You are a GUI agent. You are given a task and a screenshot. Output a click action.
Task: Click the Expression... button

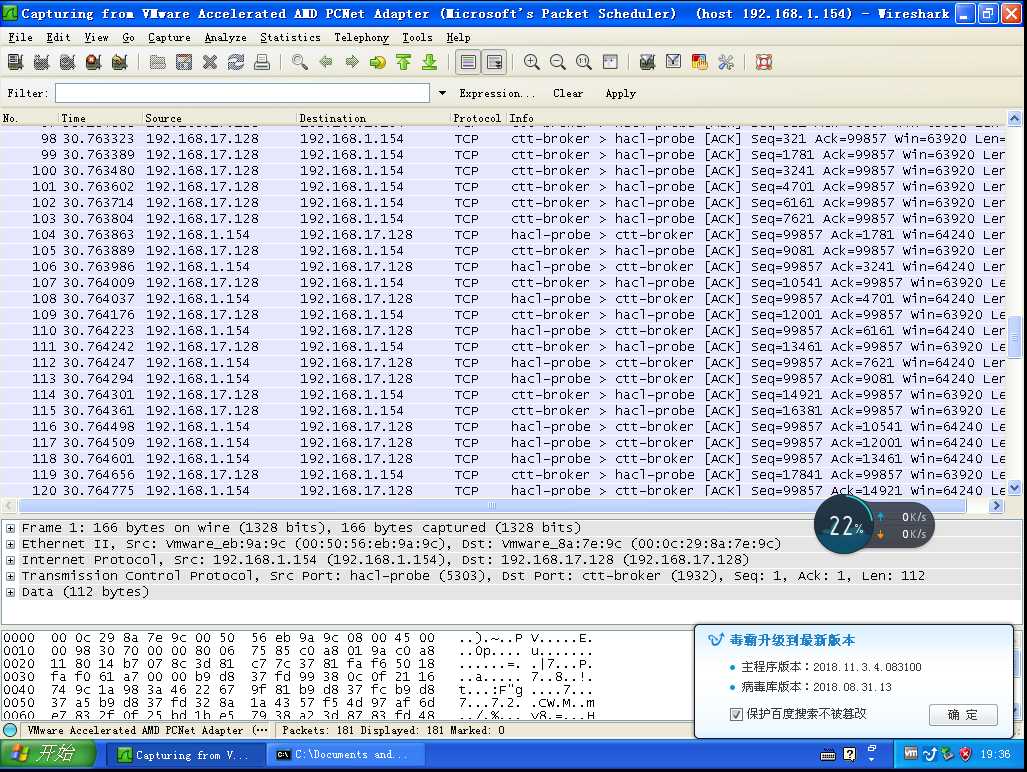[497, 93]
